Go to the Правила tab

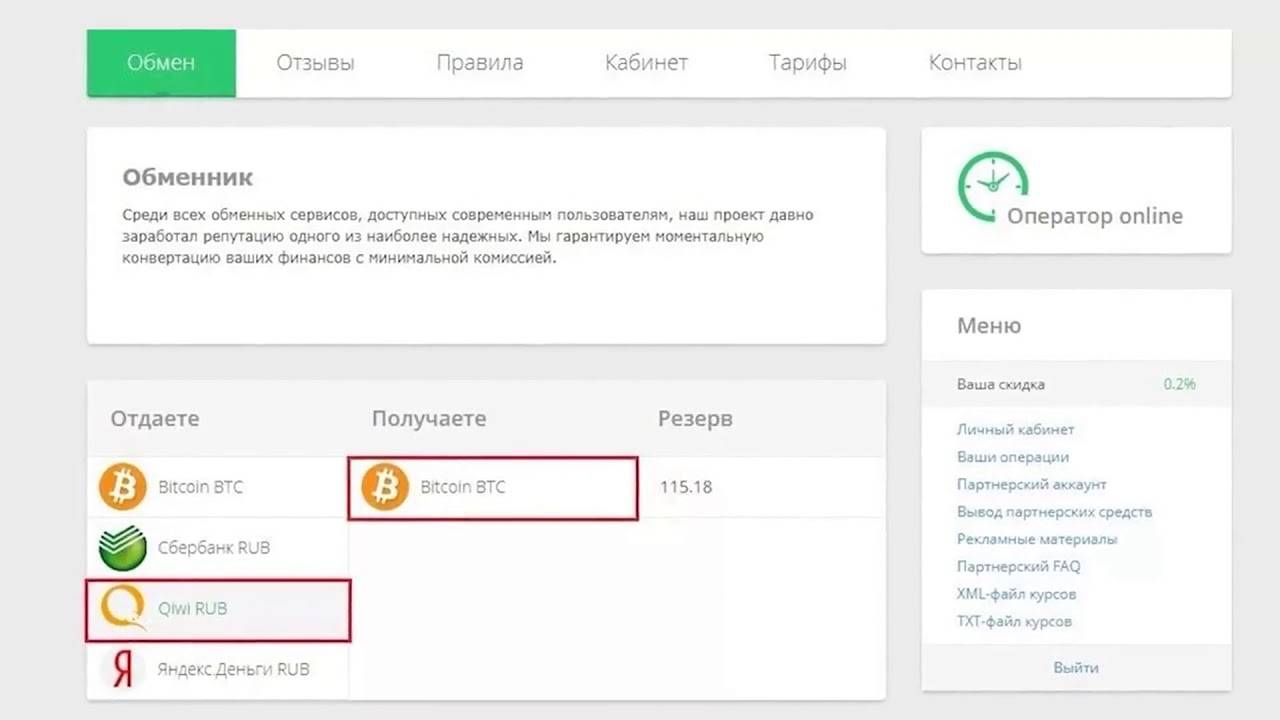(480, 63)
